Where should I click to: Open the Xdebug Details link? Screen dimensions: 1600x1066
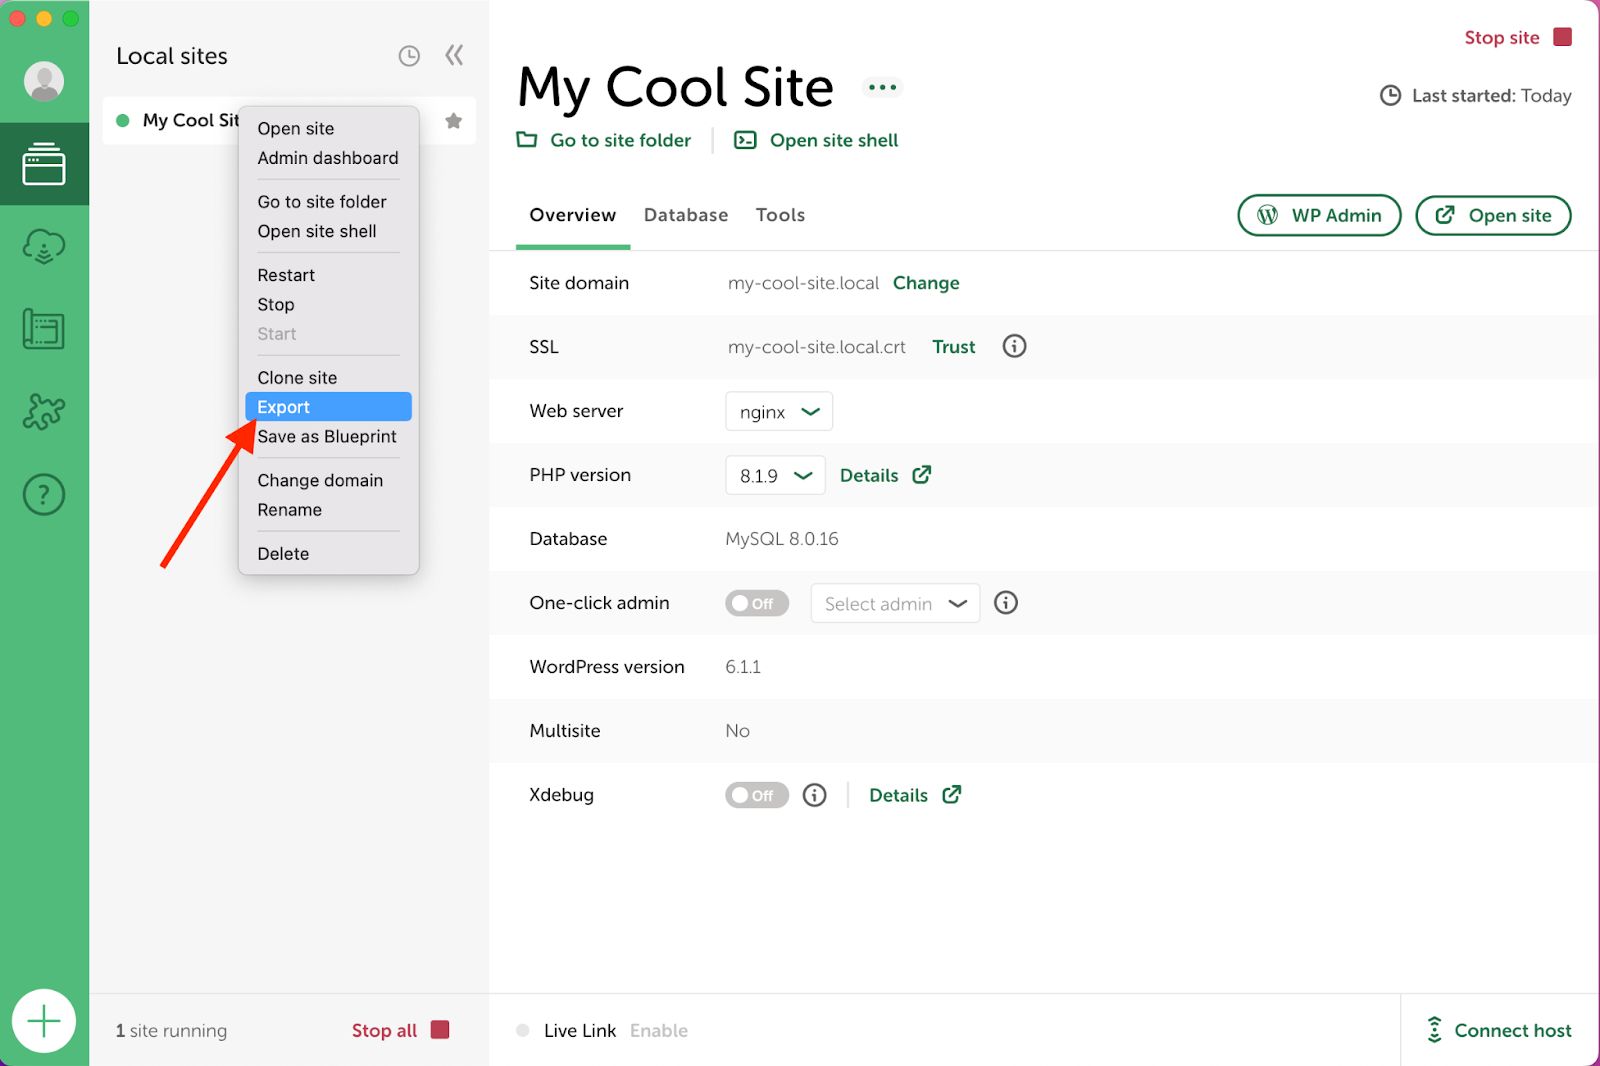click(x=898, y=795)
